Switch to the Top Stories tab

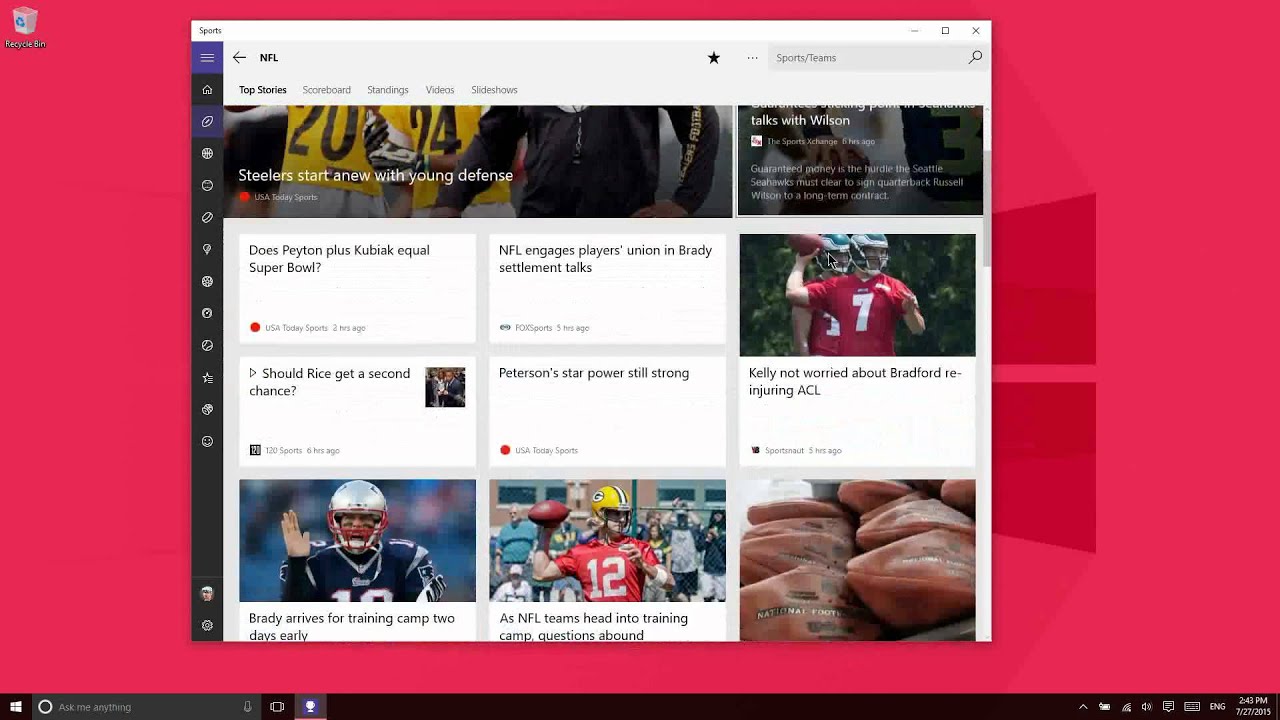[x=263, y=90]
